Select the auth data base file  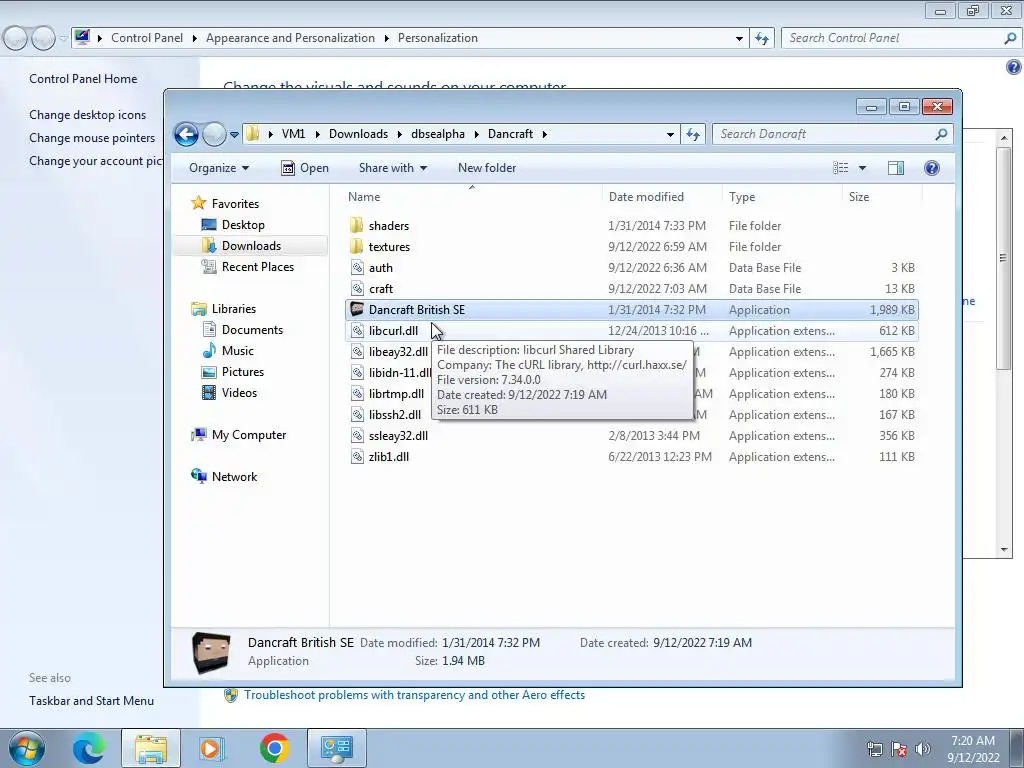click(381, 268)
